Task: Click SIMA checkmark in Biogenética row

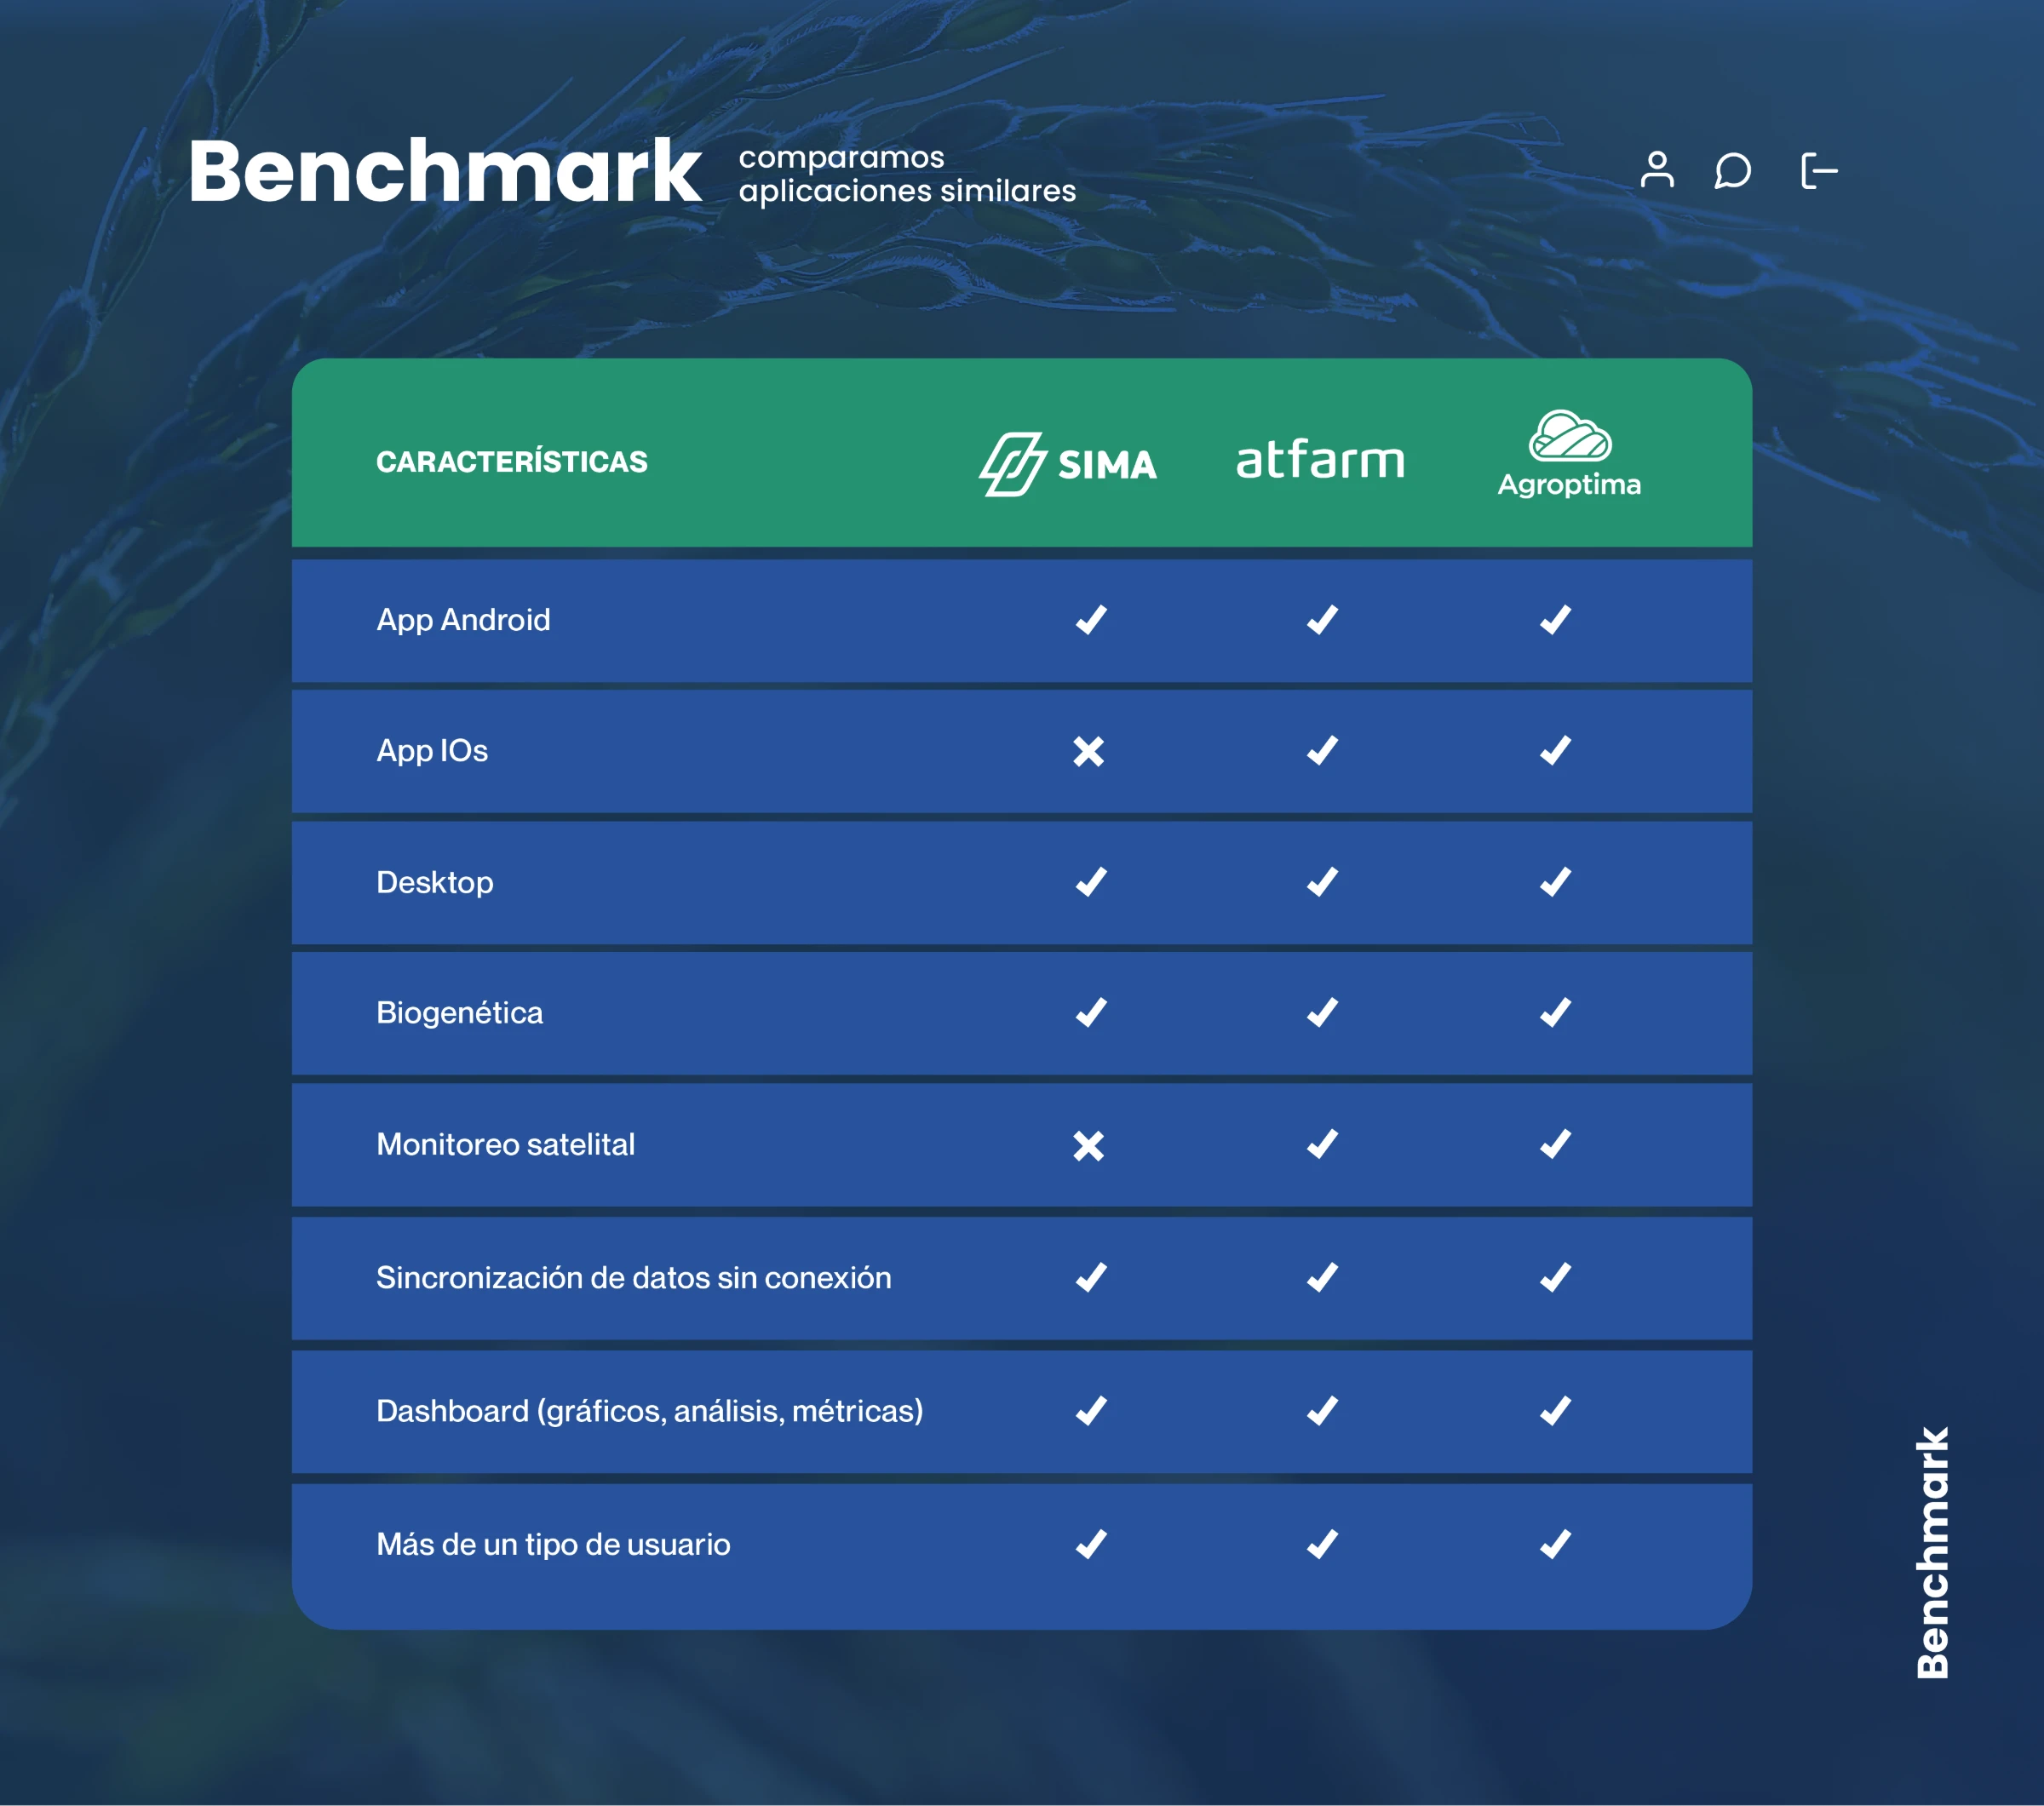Action: point(1091,1013)
